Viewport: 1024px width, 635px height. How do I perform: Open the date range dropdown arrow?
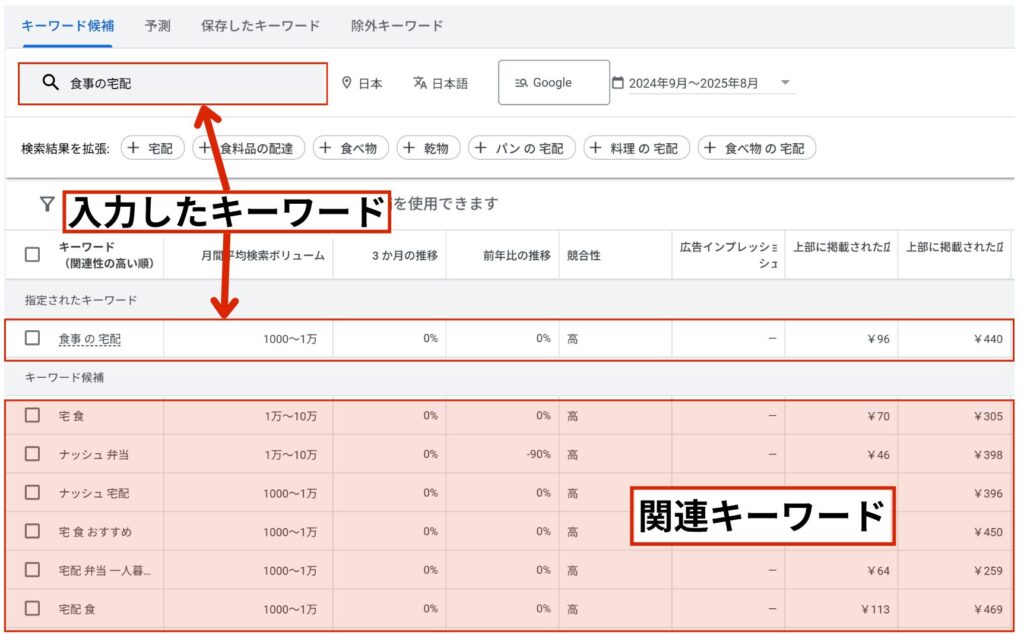click(785, 83)
